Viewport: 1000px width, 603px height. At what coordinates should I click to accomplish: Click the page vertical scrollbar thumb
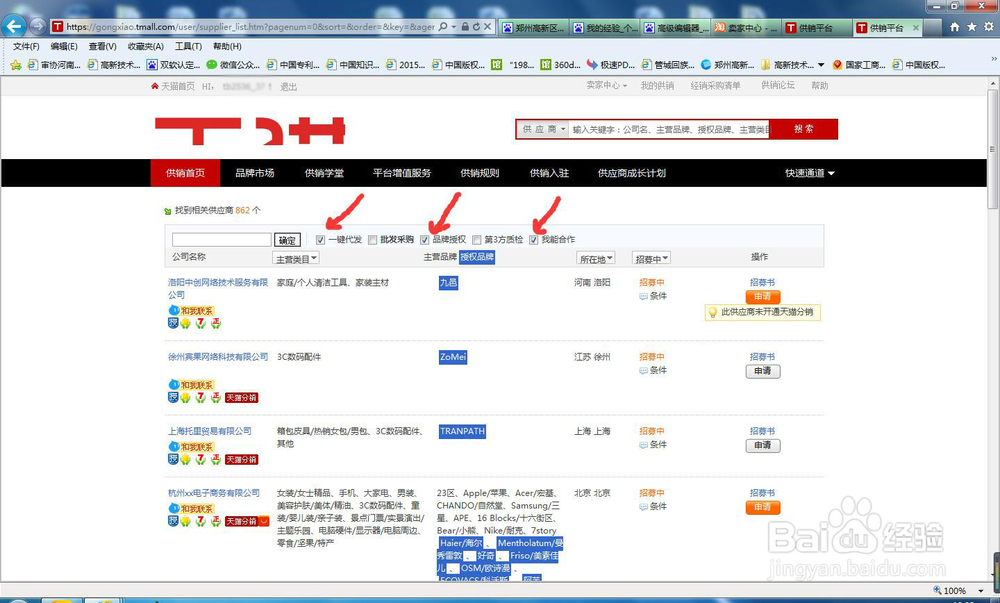click(x=992, y=148)
